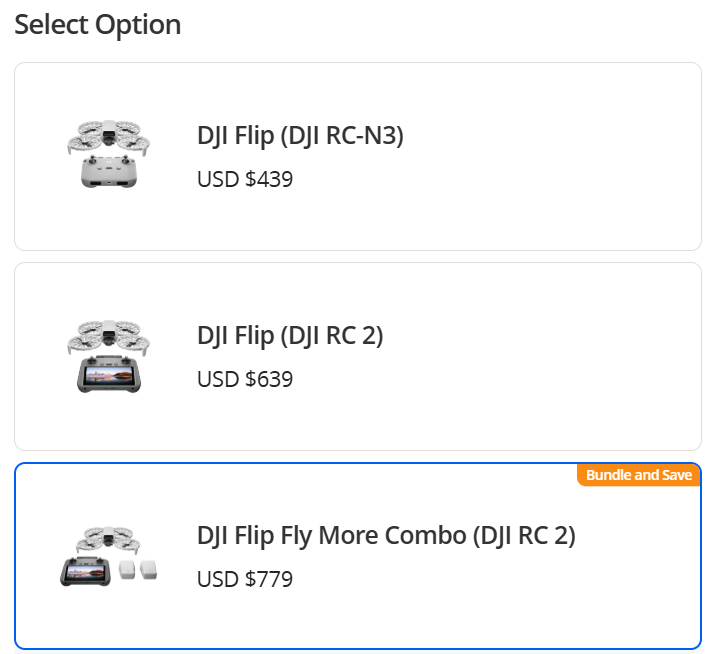Click the drone in the combo option image
This screenshot has width=705, height=654.
point(108,539)
